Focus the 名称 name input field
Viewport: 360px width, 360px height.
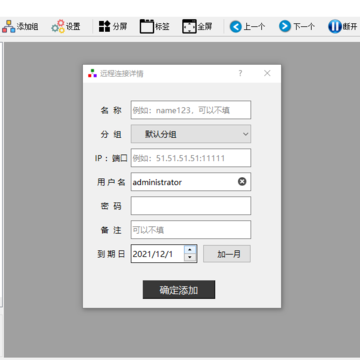(x=191, y=110)
